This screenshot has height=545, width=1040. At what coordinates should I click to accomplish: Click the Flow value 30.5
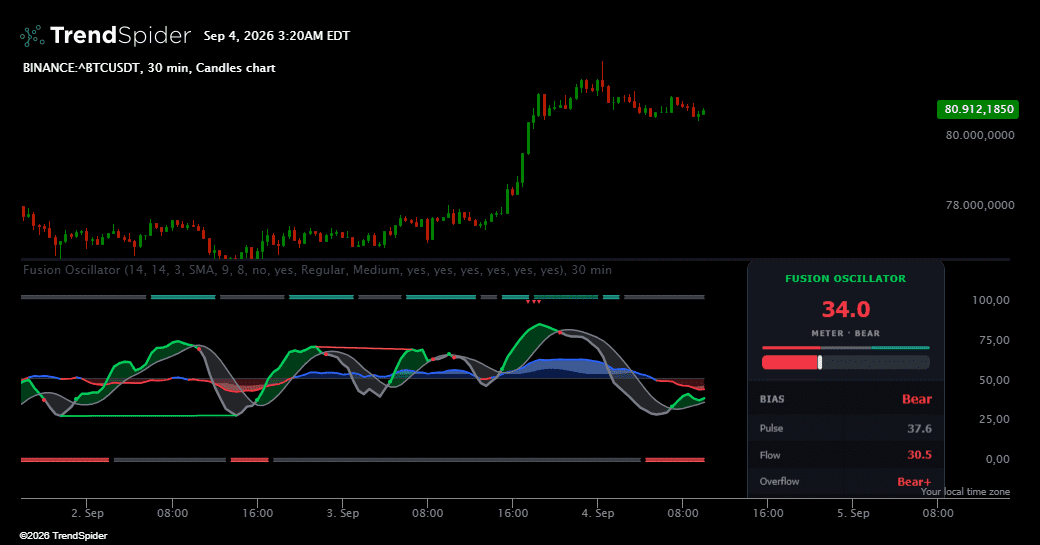(919, 455)
